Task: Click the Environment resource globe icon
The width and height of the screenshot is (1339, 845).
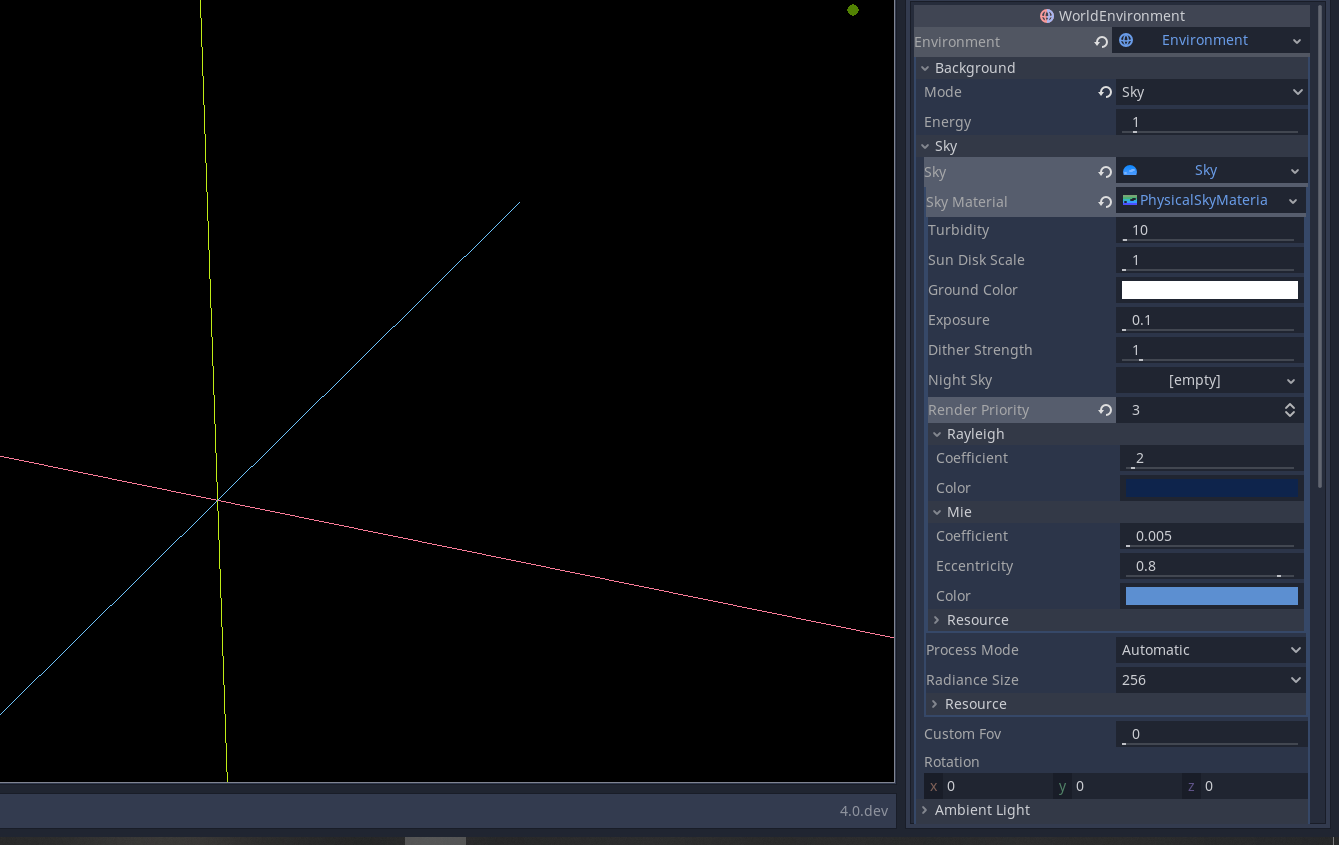Action: (x=1126, y=40)
